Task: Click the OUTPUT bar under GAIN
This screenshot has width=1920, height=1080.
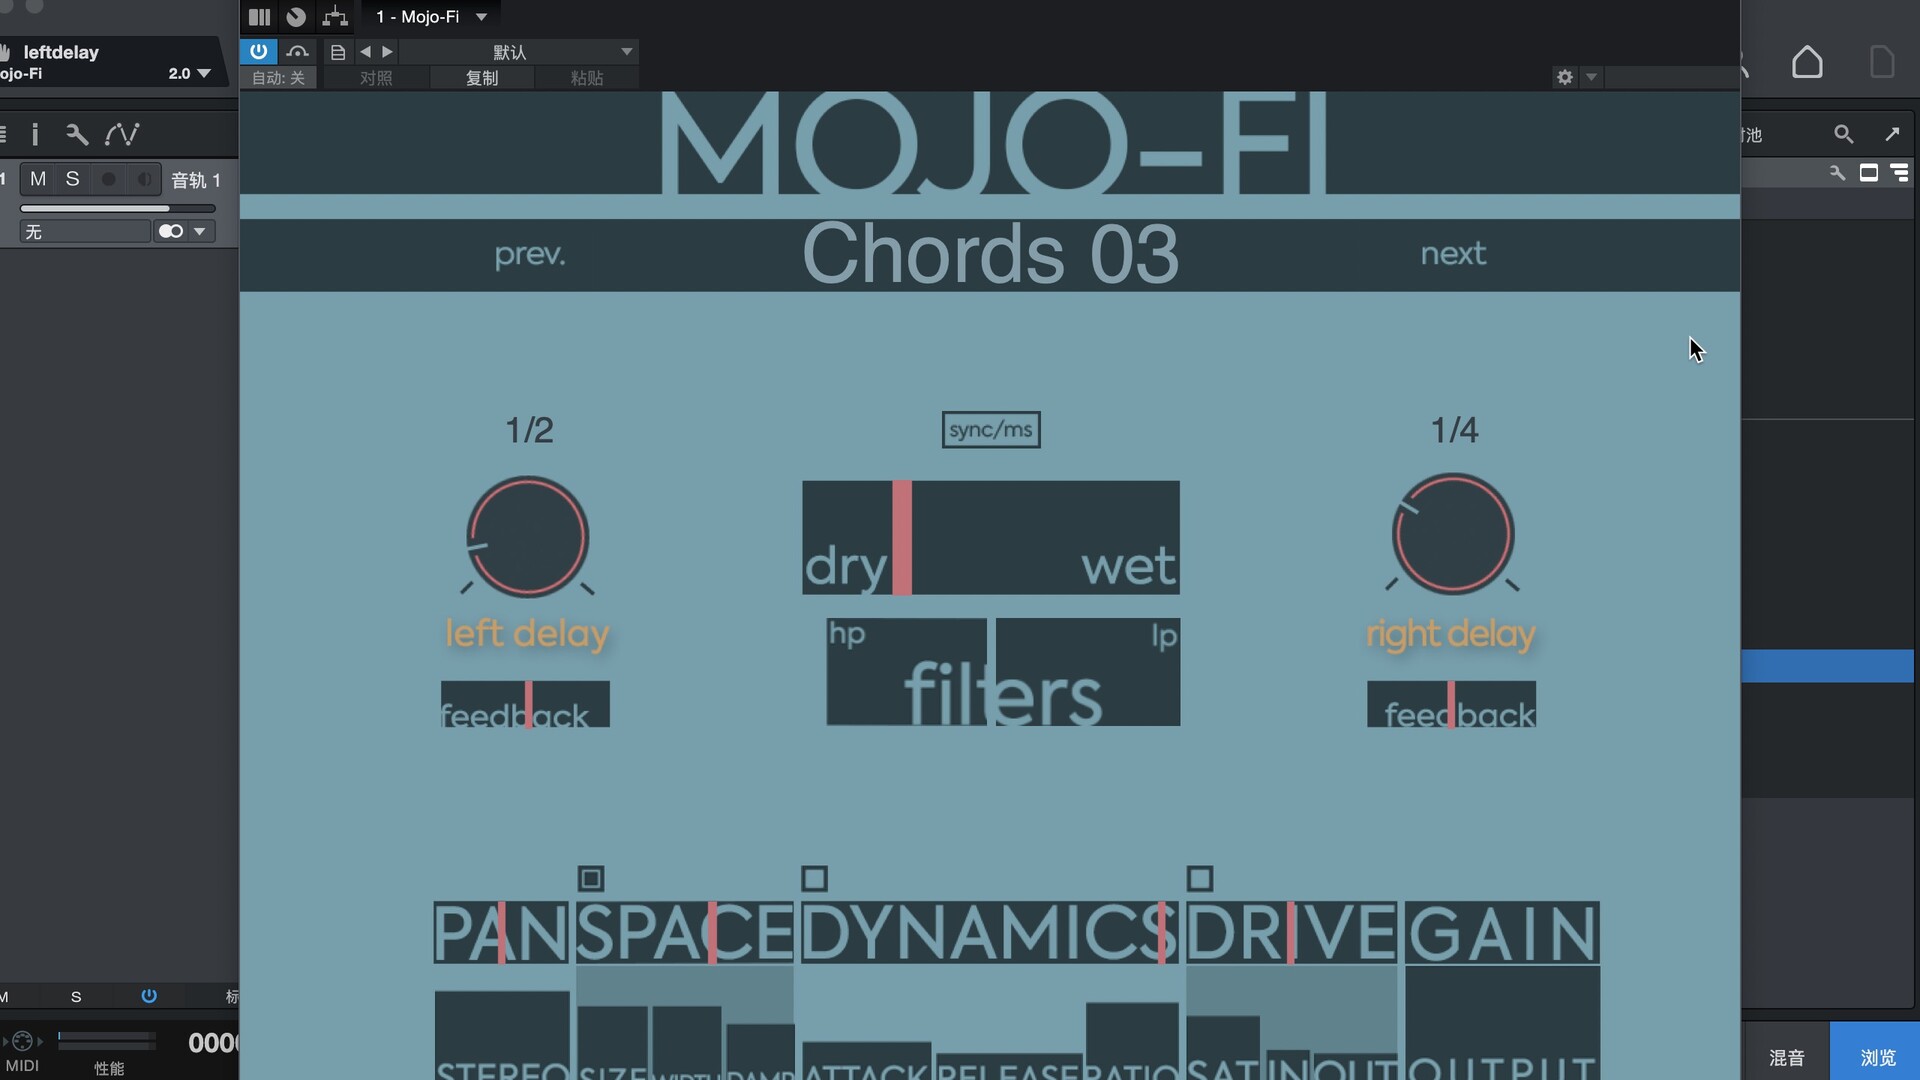Action: point(1502,1023)
